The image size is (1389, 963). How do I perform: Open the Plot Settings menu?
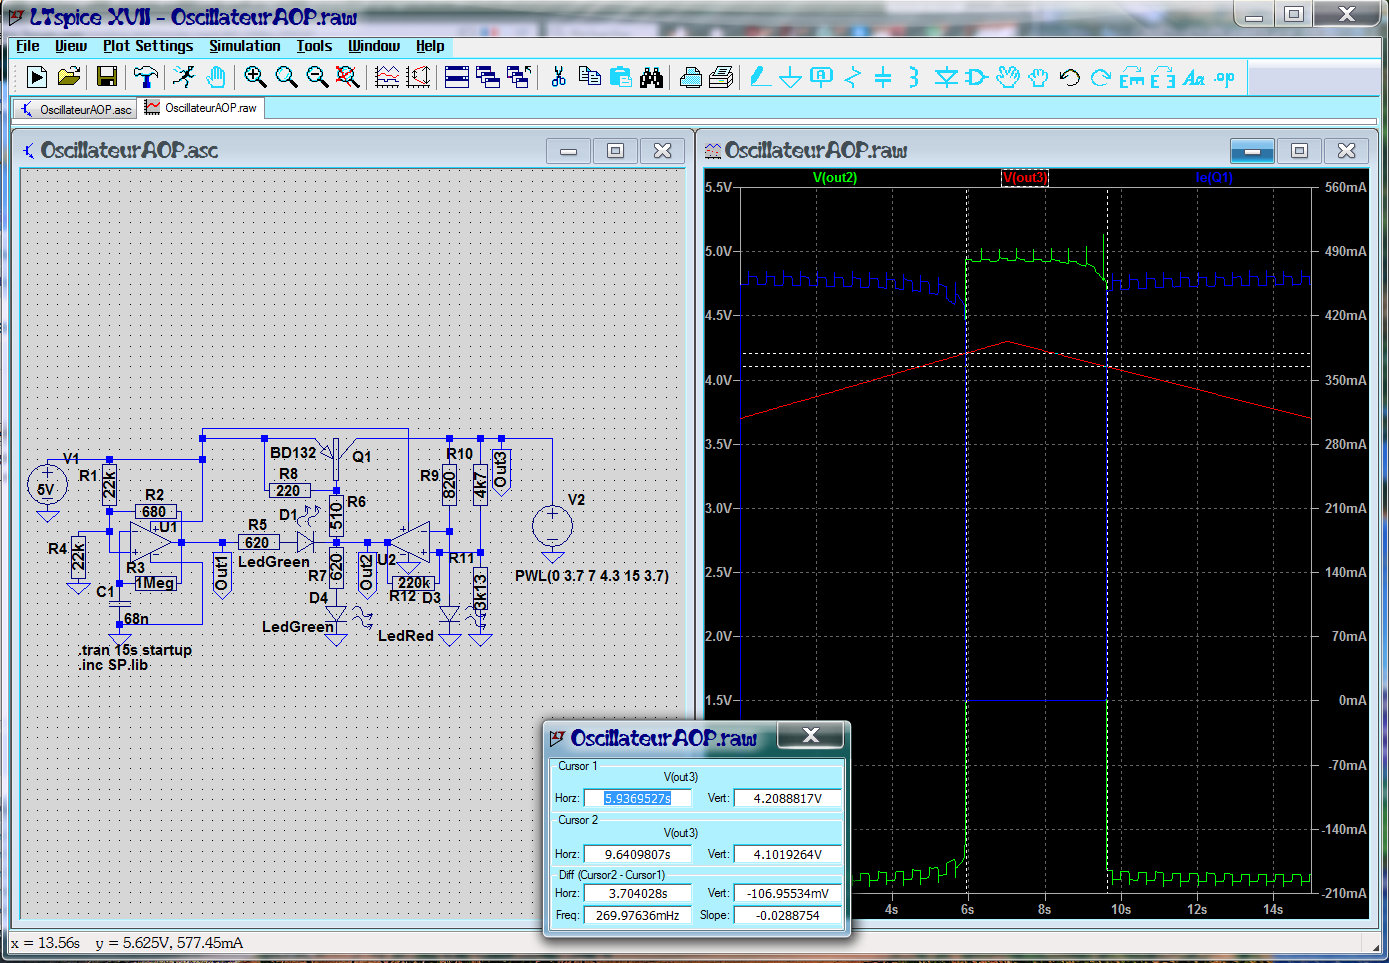coord(148,46)
